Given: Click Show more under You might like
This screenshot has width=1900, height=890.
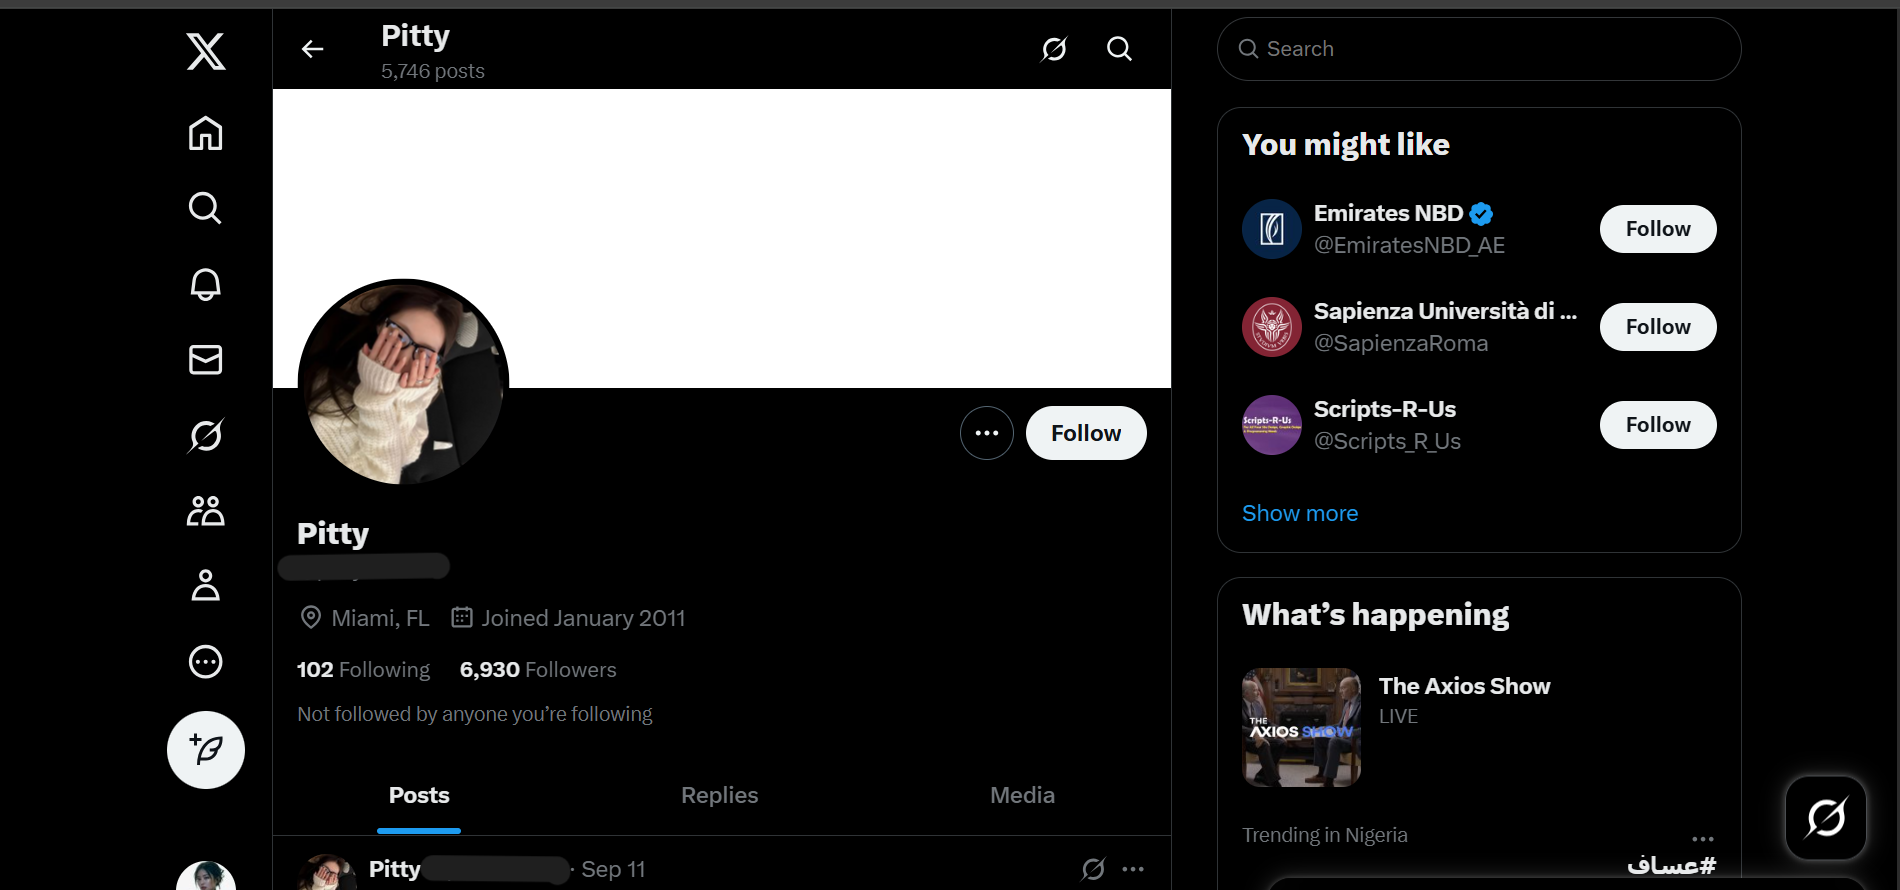Looking at the screenshot, I should pyautogui.click(x=1299, y=513).
